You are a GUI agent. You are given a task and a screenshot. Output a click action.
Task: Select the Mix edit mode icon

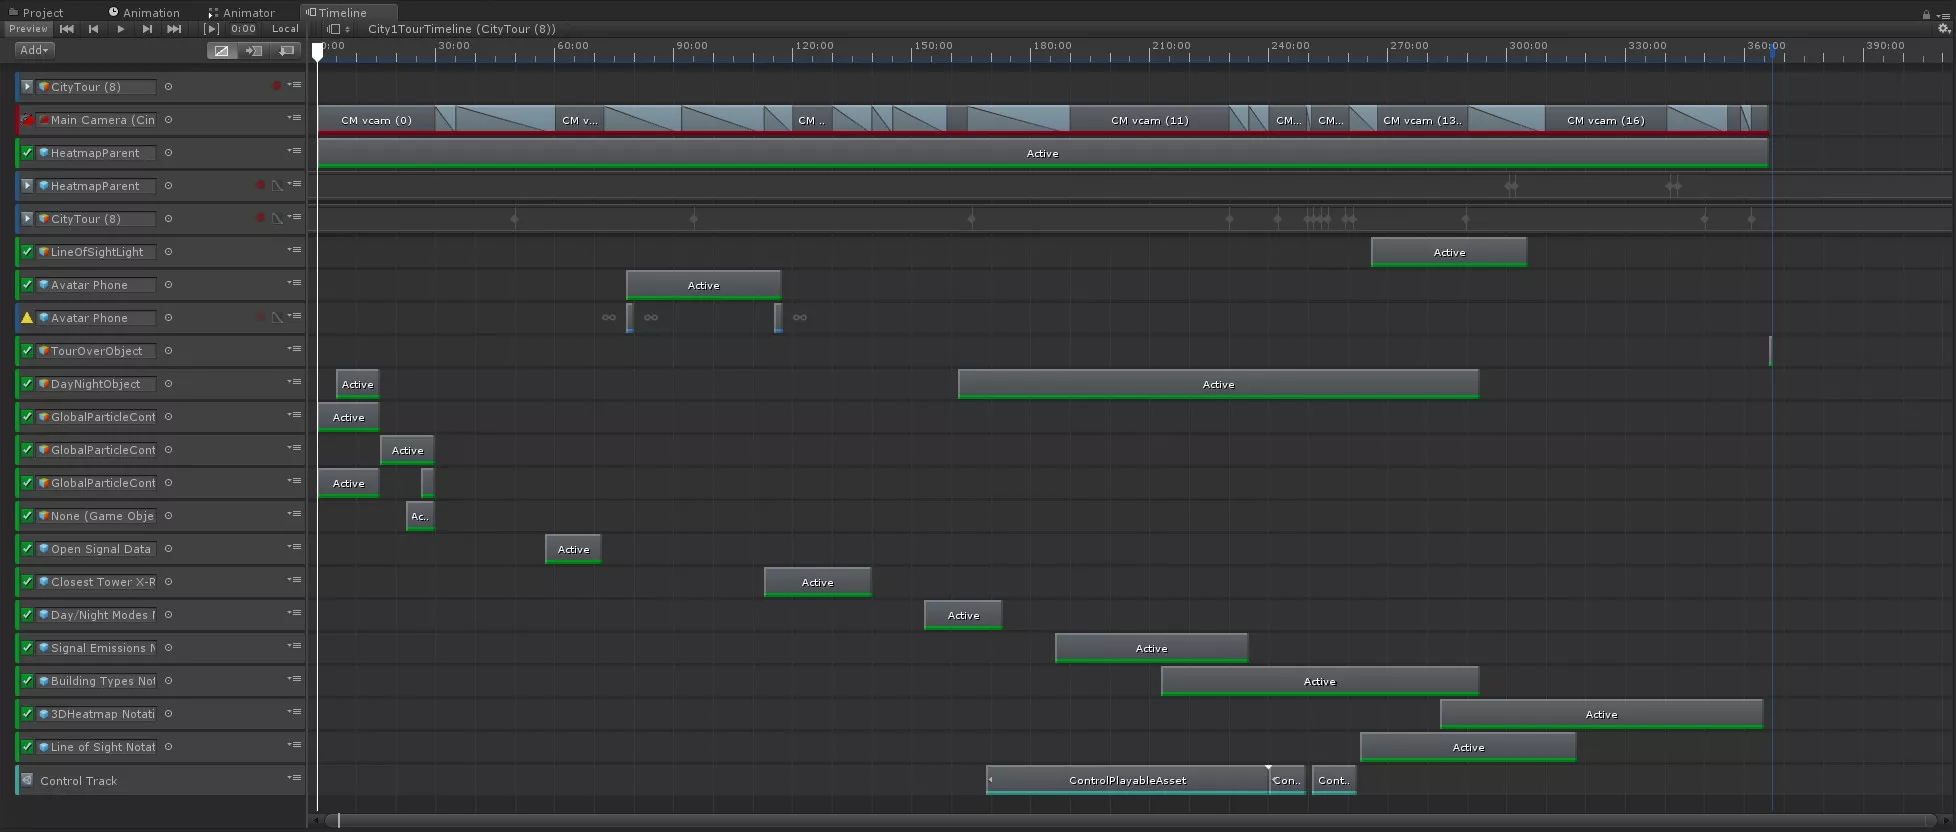[221, 50]
